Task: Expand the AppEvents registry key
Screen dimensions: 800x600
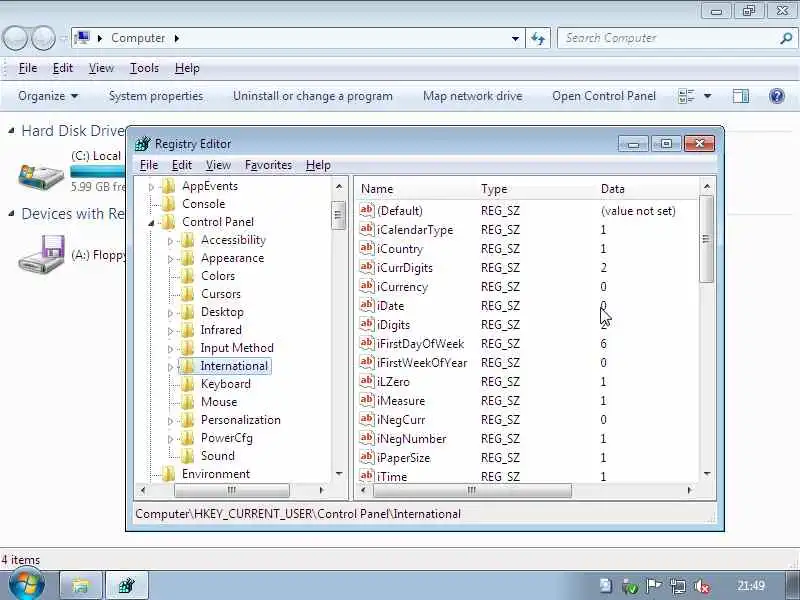Action: [x=151, y=187]
